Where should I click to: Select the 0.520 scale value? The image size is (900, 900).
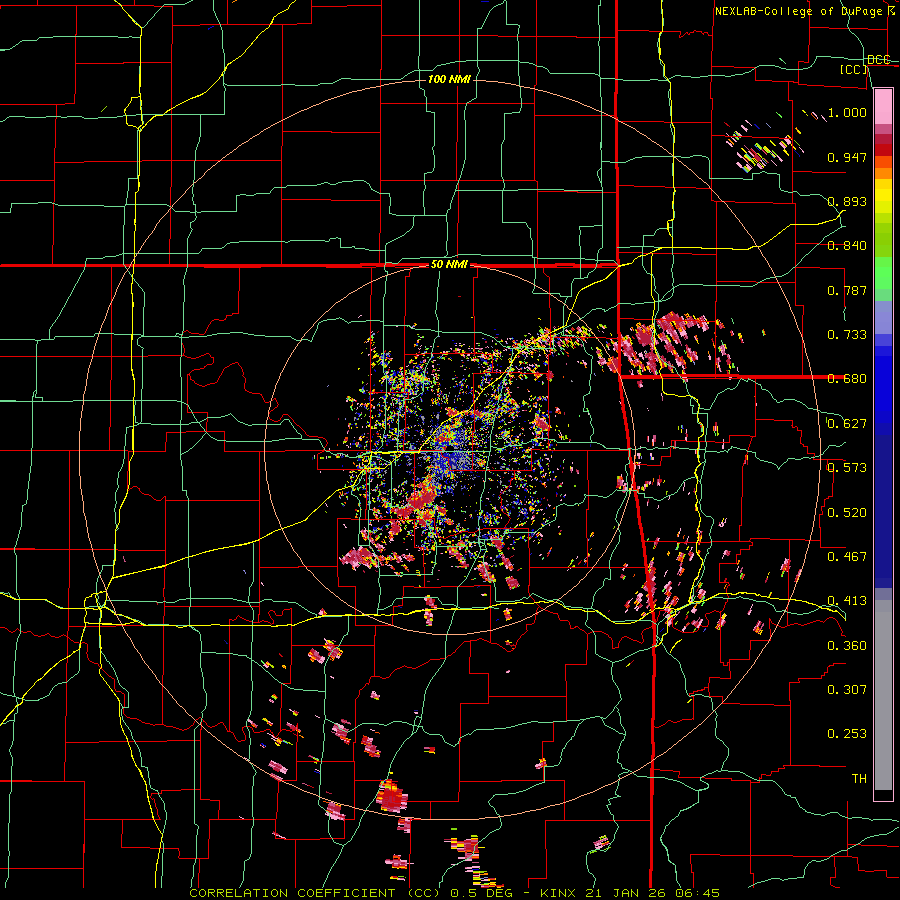847,512
